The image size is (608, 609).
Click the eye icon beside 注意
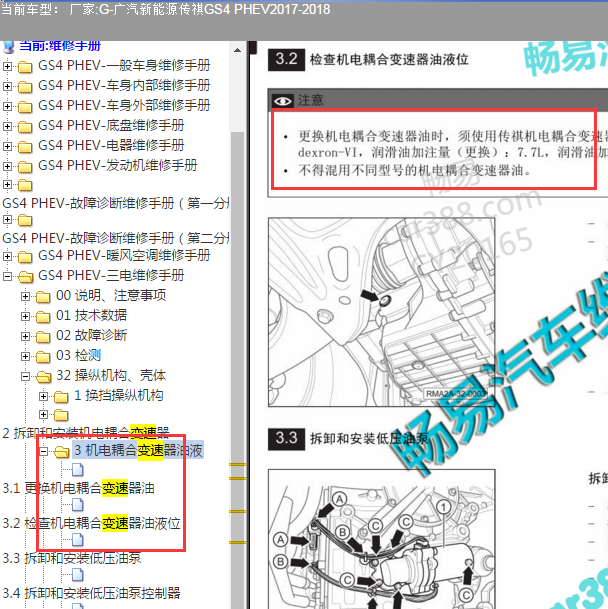point(282,101)
